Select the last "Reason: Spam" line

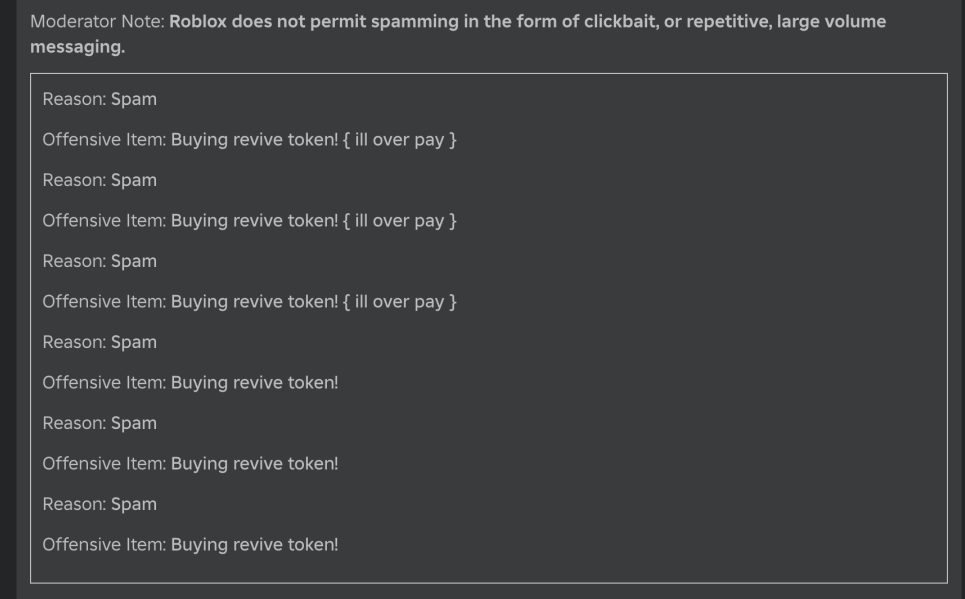pos(99,505)
